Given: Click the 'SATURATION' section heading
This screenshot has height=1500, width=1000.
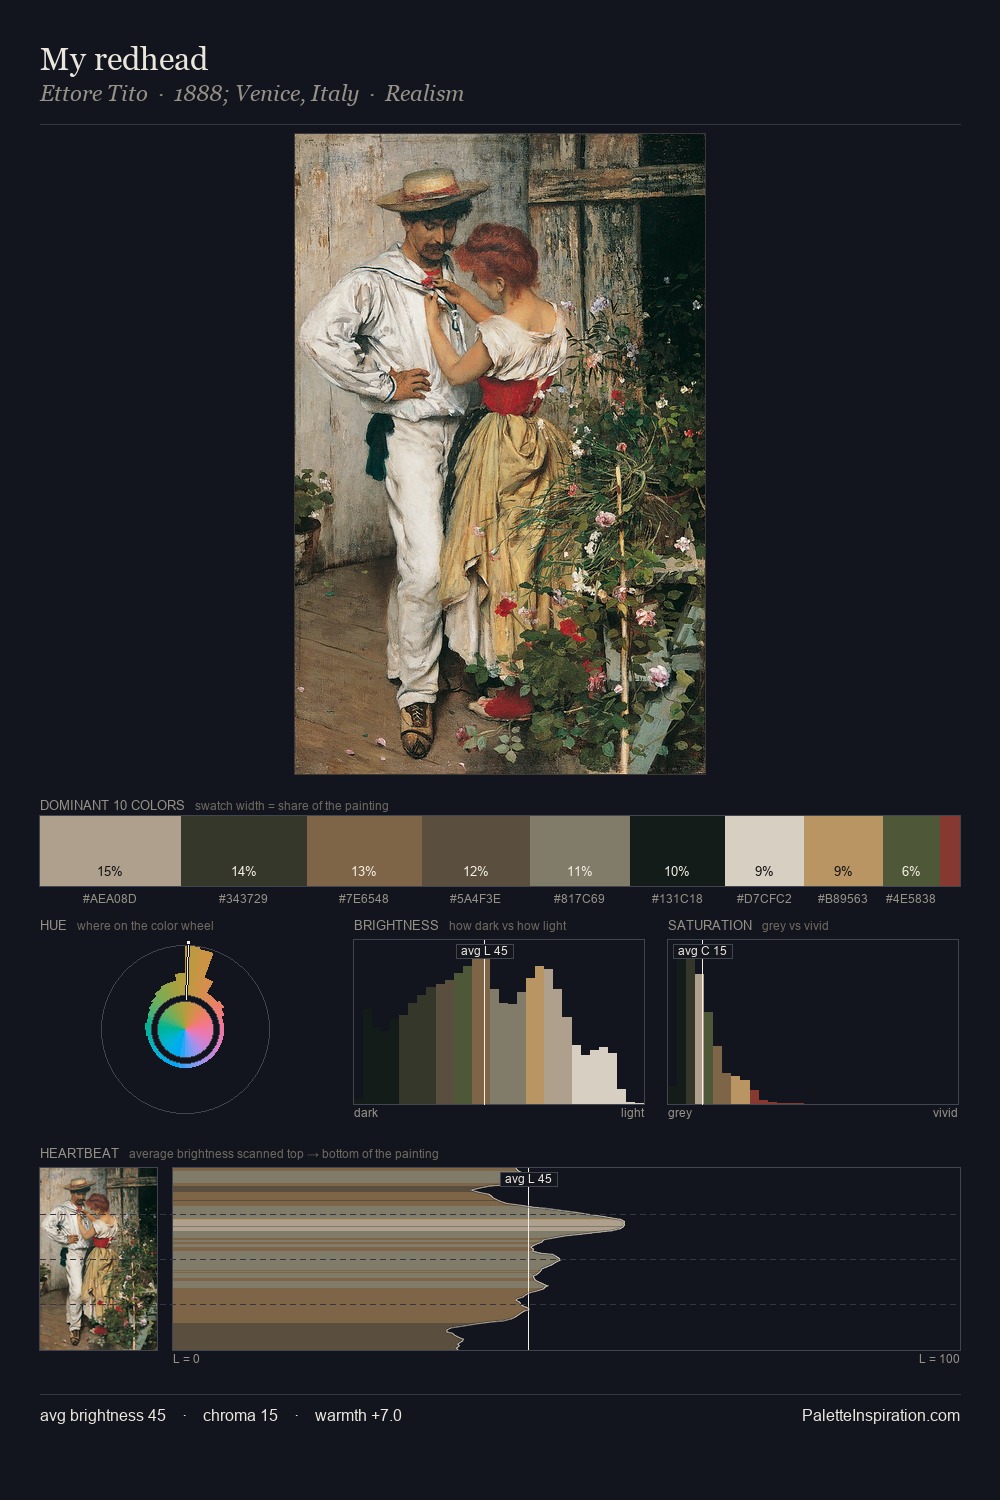Looking at the screenshot, I should [x=710, y=925].
